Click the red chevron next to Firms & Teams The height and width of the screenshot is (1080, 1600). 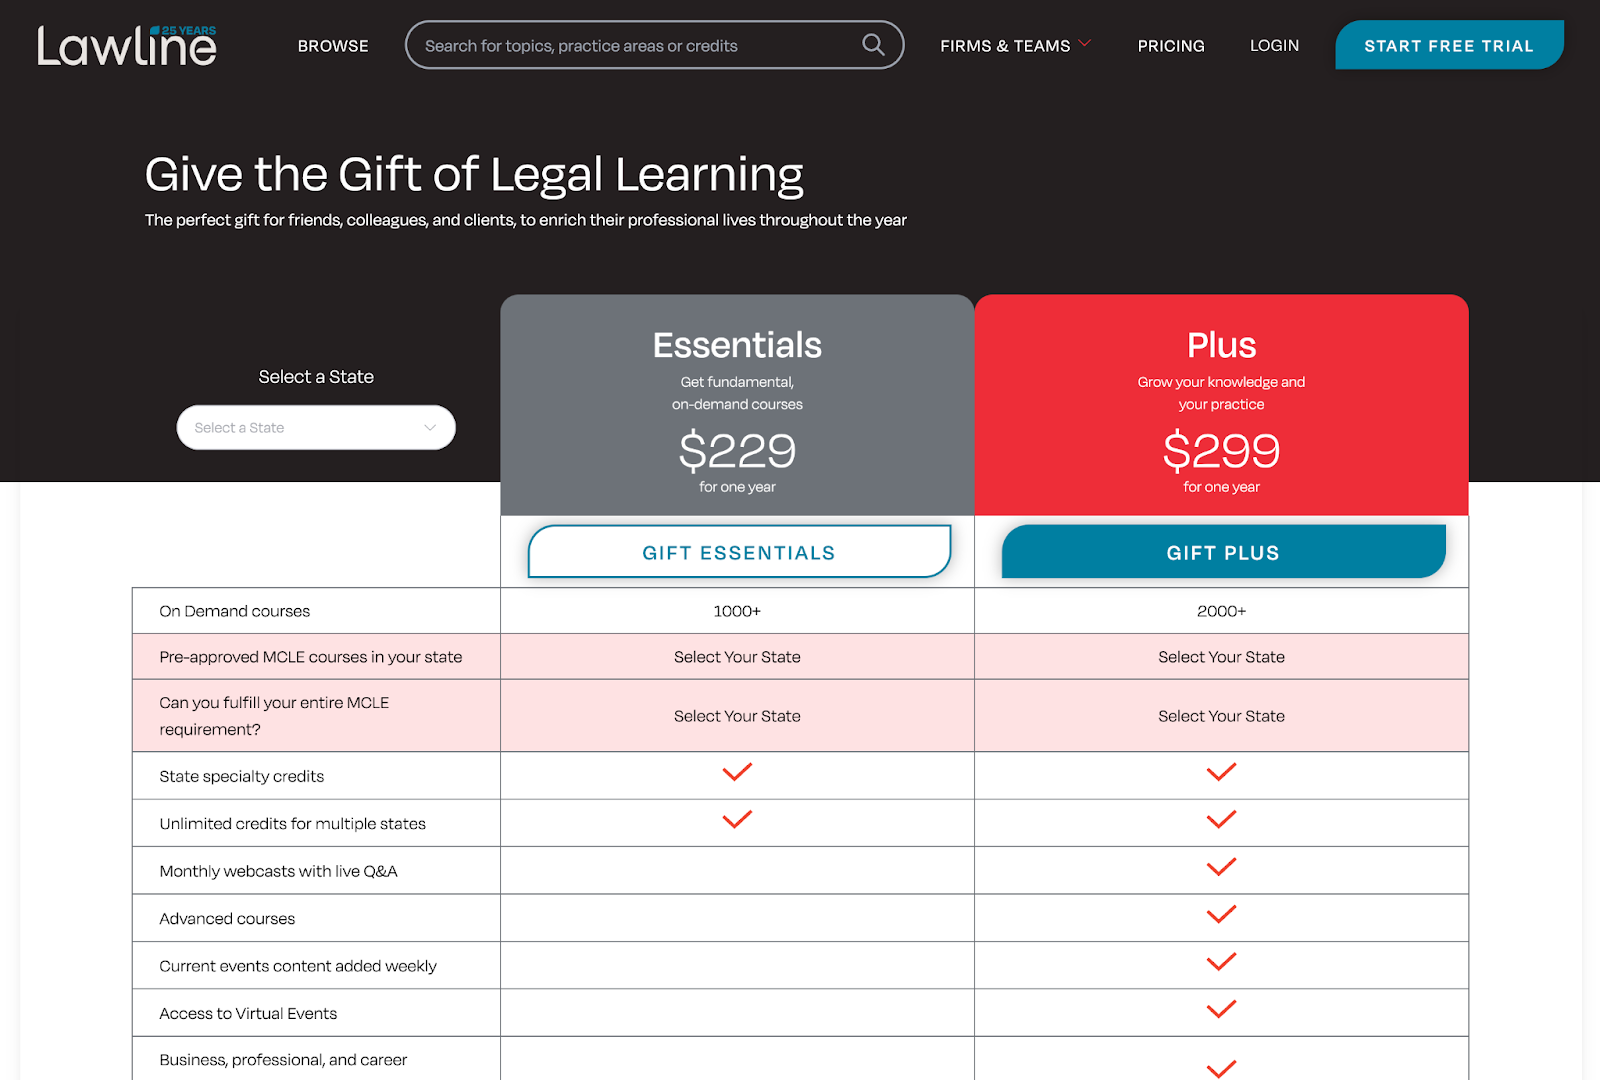point(1085,44)
